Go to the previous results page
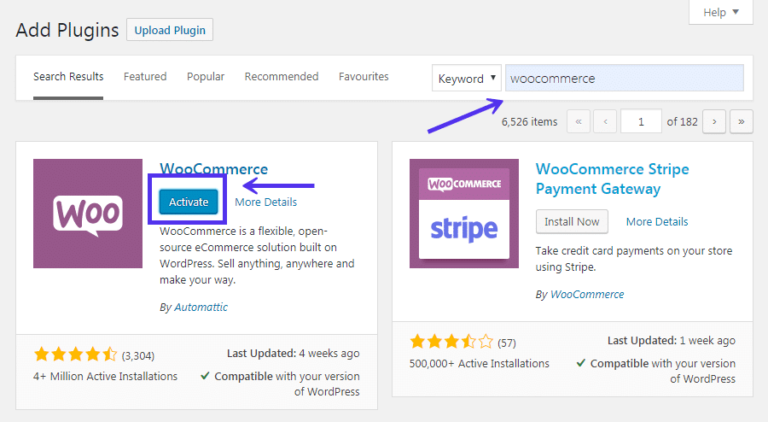 pos(604,122)
